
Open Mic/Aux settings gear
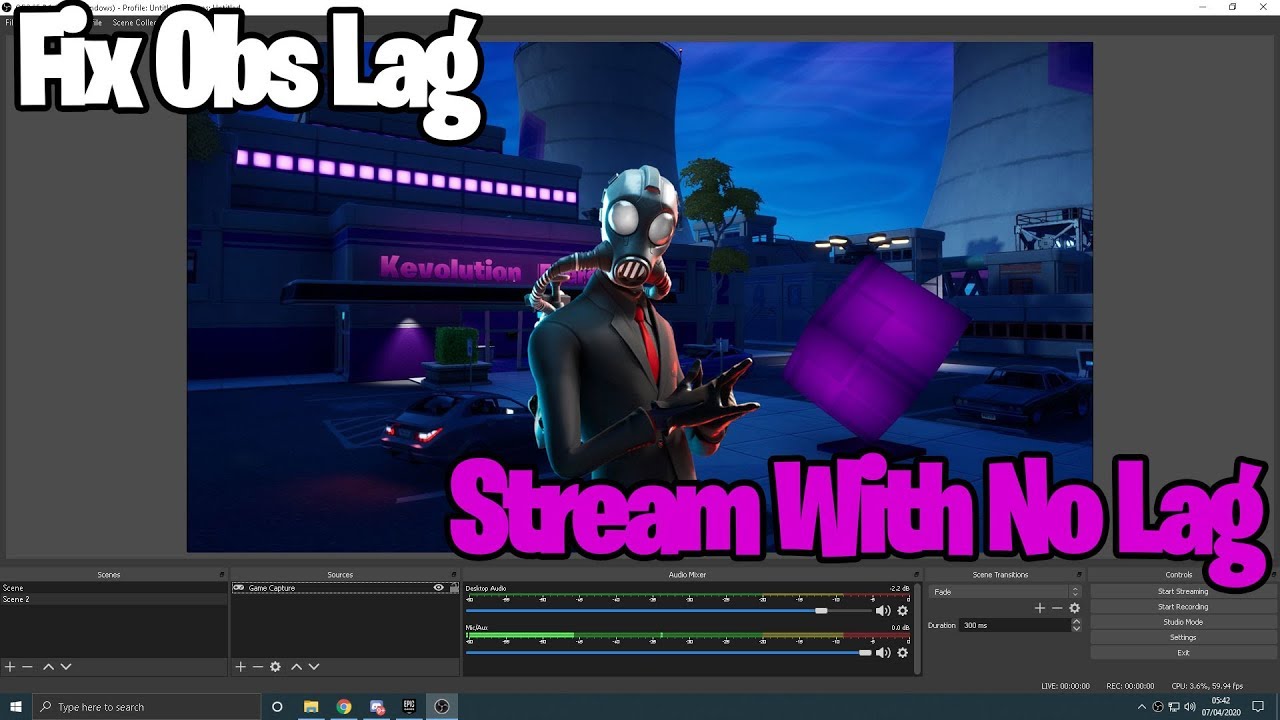pyautogui.click(x=903, y=653)
